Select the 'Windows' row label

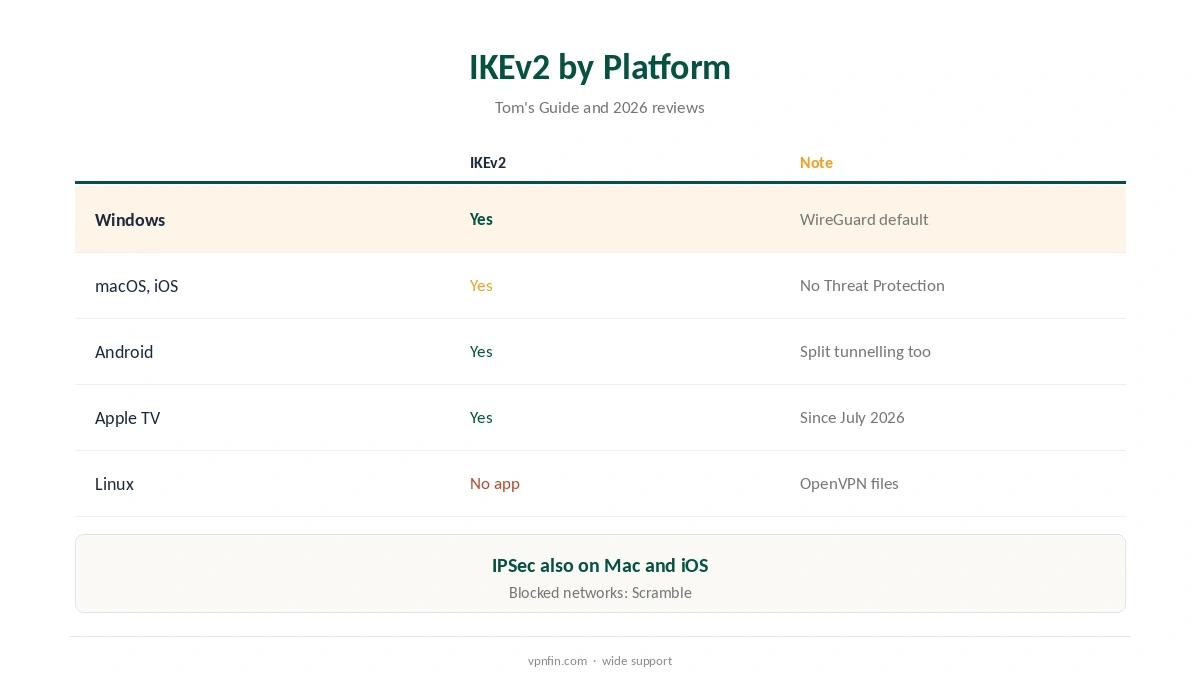click(130, 219)
